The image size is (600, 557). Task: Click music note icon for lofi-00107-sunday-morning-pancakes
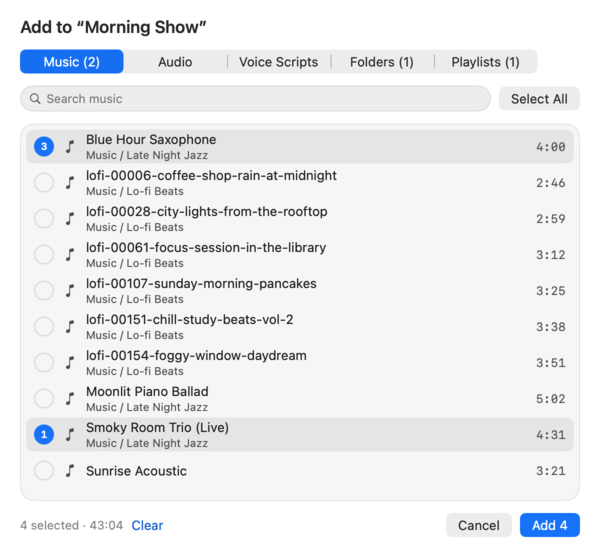click(x=70, y=290)
